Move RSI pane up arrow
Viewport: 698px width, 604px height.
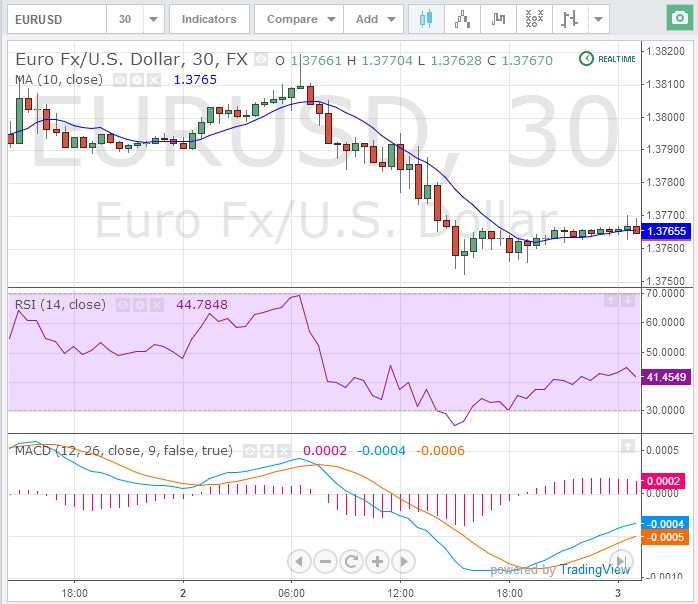point(611,301)
